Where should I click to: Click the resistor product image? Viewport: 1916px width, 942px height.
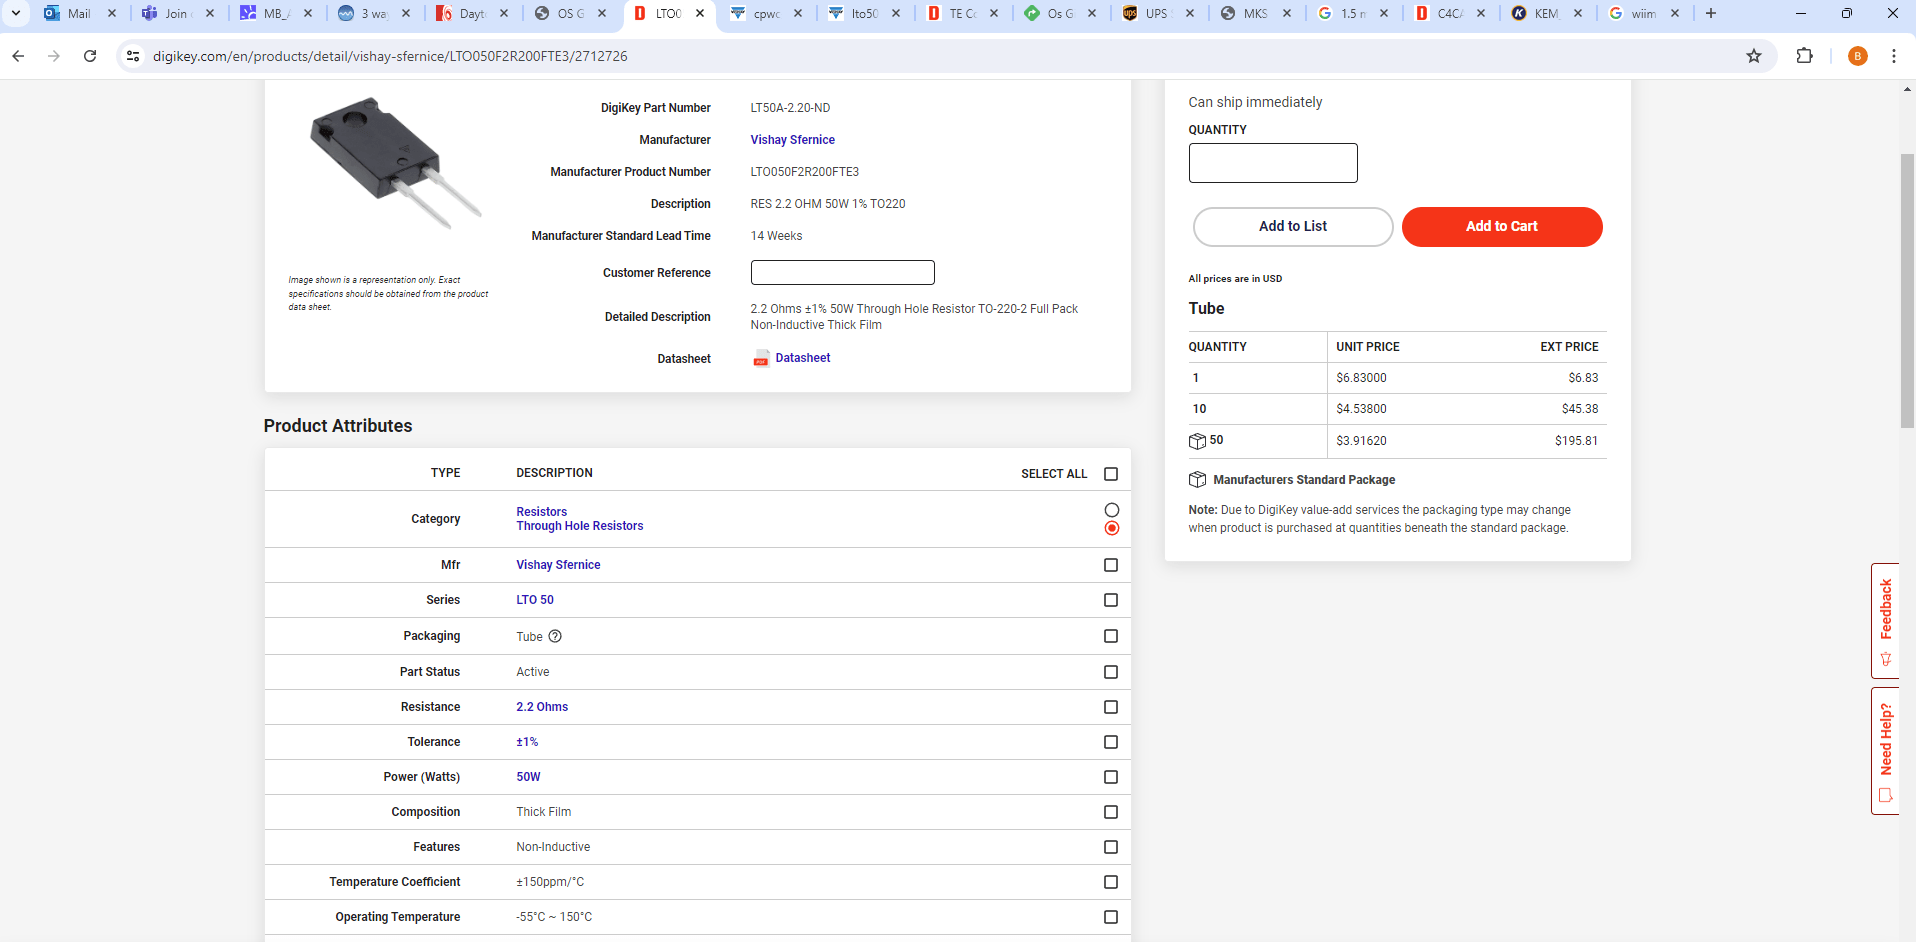coord(395,162)
